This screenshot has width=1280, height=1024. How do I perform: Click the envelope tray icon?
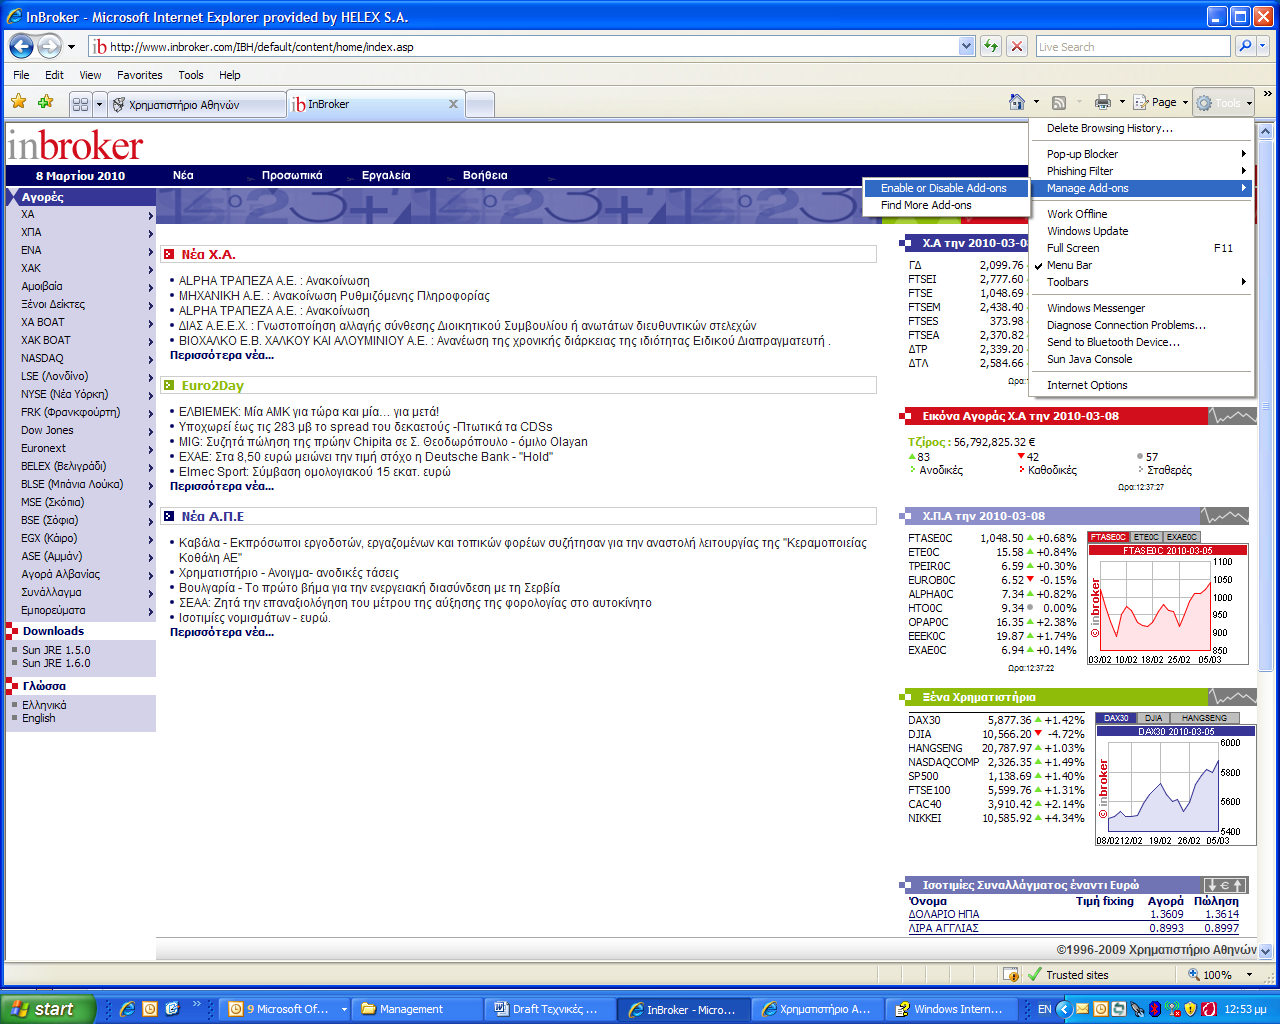point(1081,1009)
